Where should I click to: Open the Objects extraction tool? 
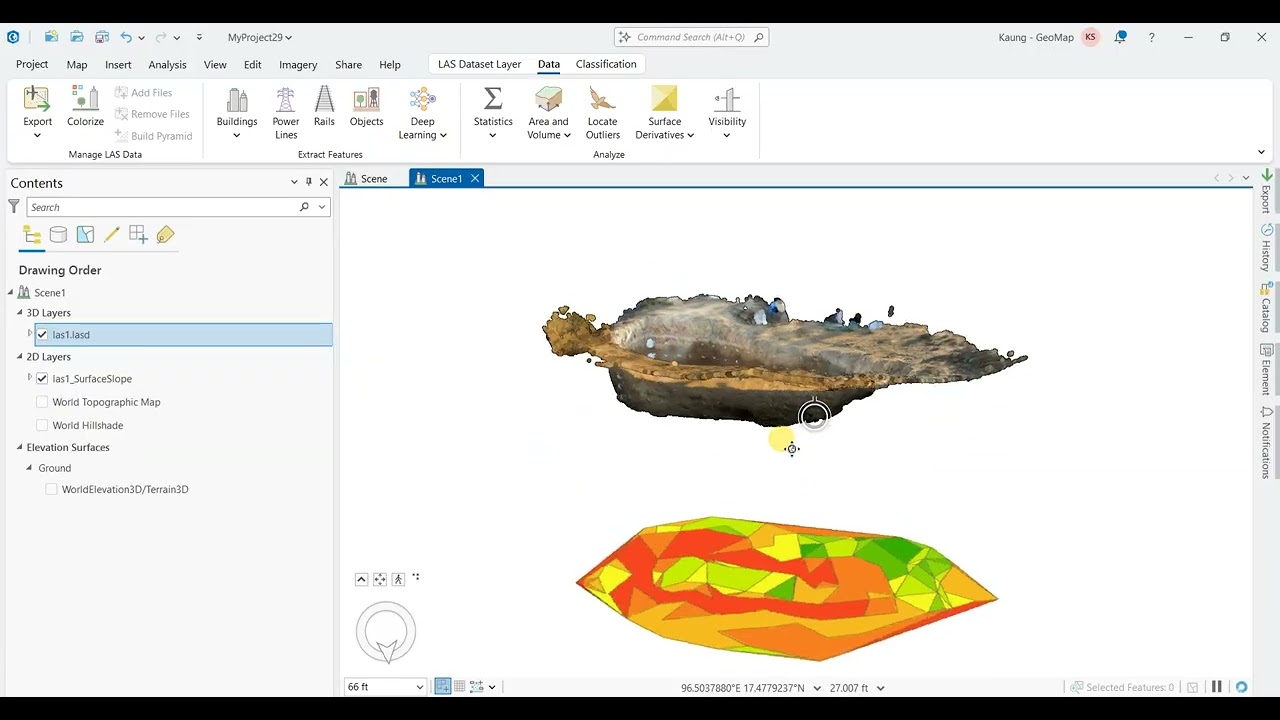tap(366, 106)
